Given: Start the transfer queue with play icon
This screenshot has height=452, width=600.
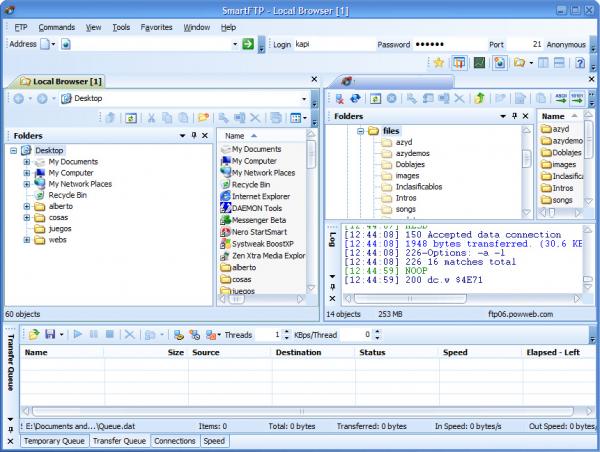Looking at the screenshot, I should click(78, 335).
